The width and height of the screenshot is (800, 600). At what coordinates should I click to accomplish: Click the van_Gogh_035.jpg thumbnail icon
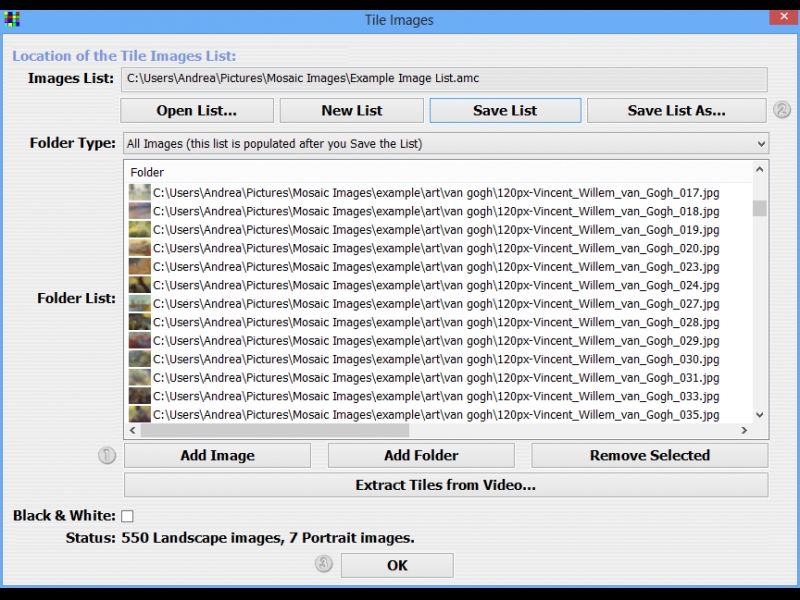point(140,414)
